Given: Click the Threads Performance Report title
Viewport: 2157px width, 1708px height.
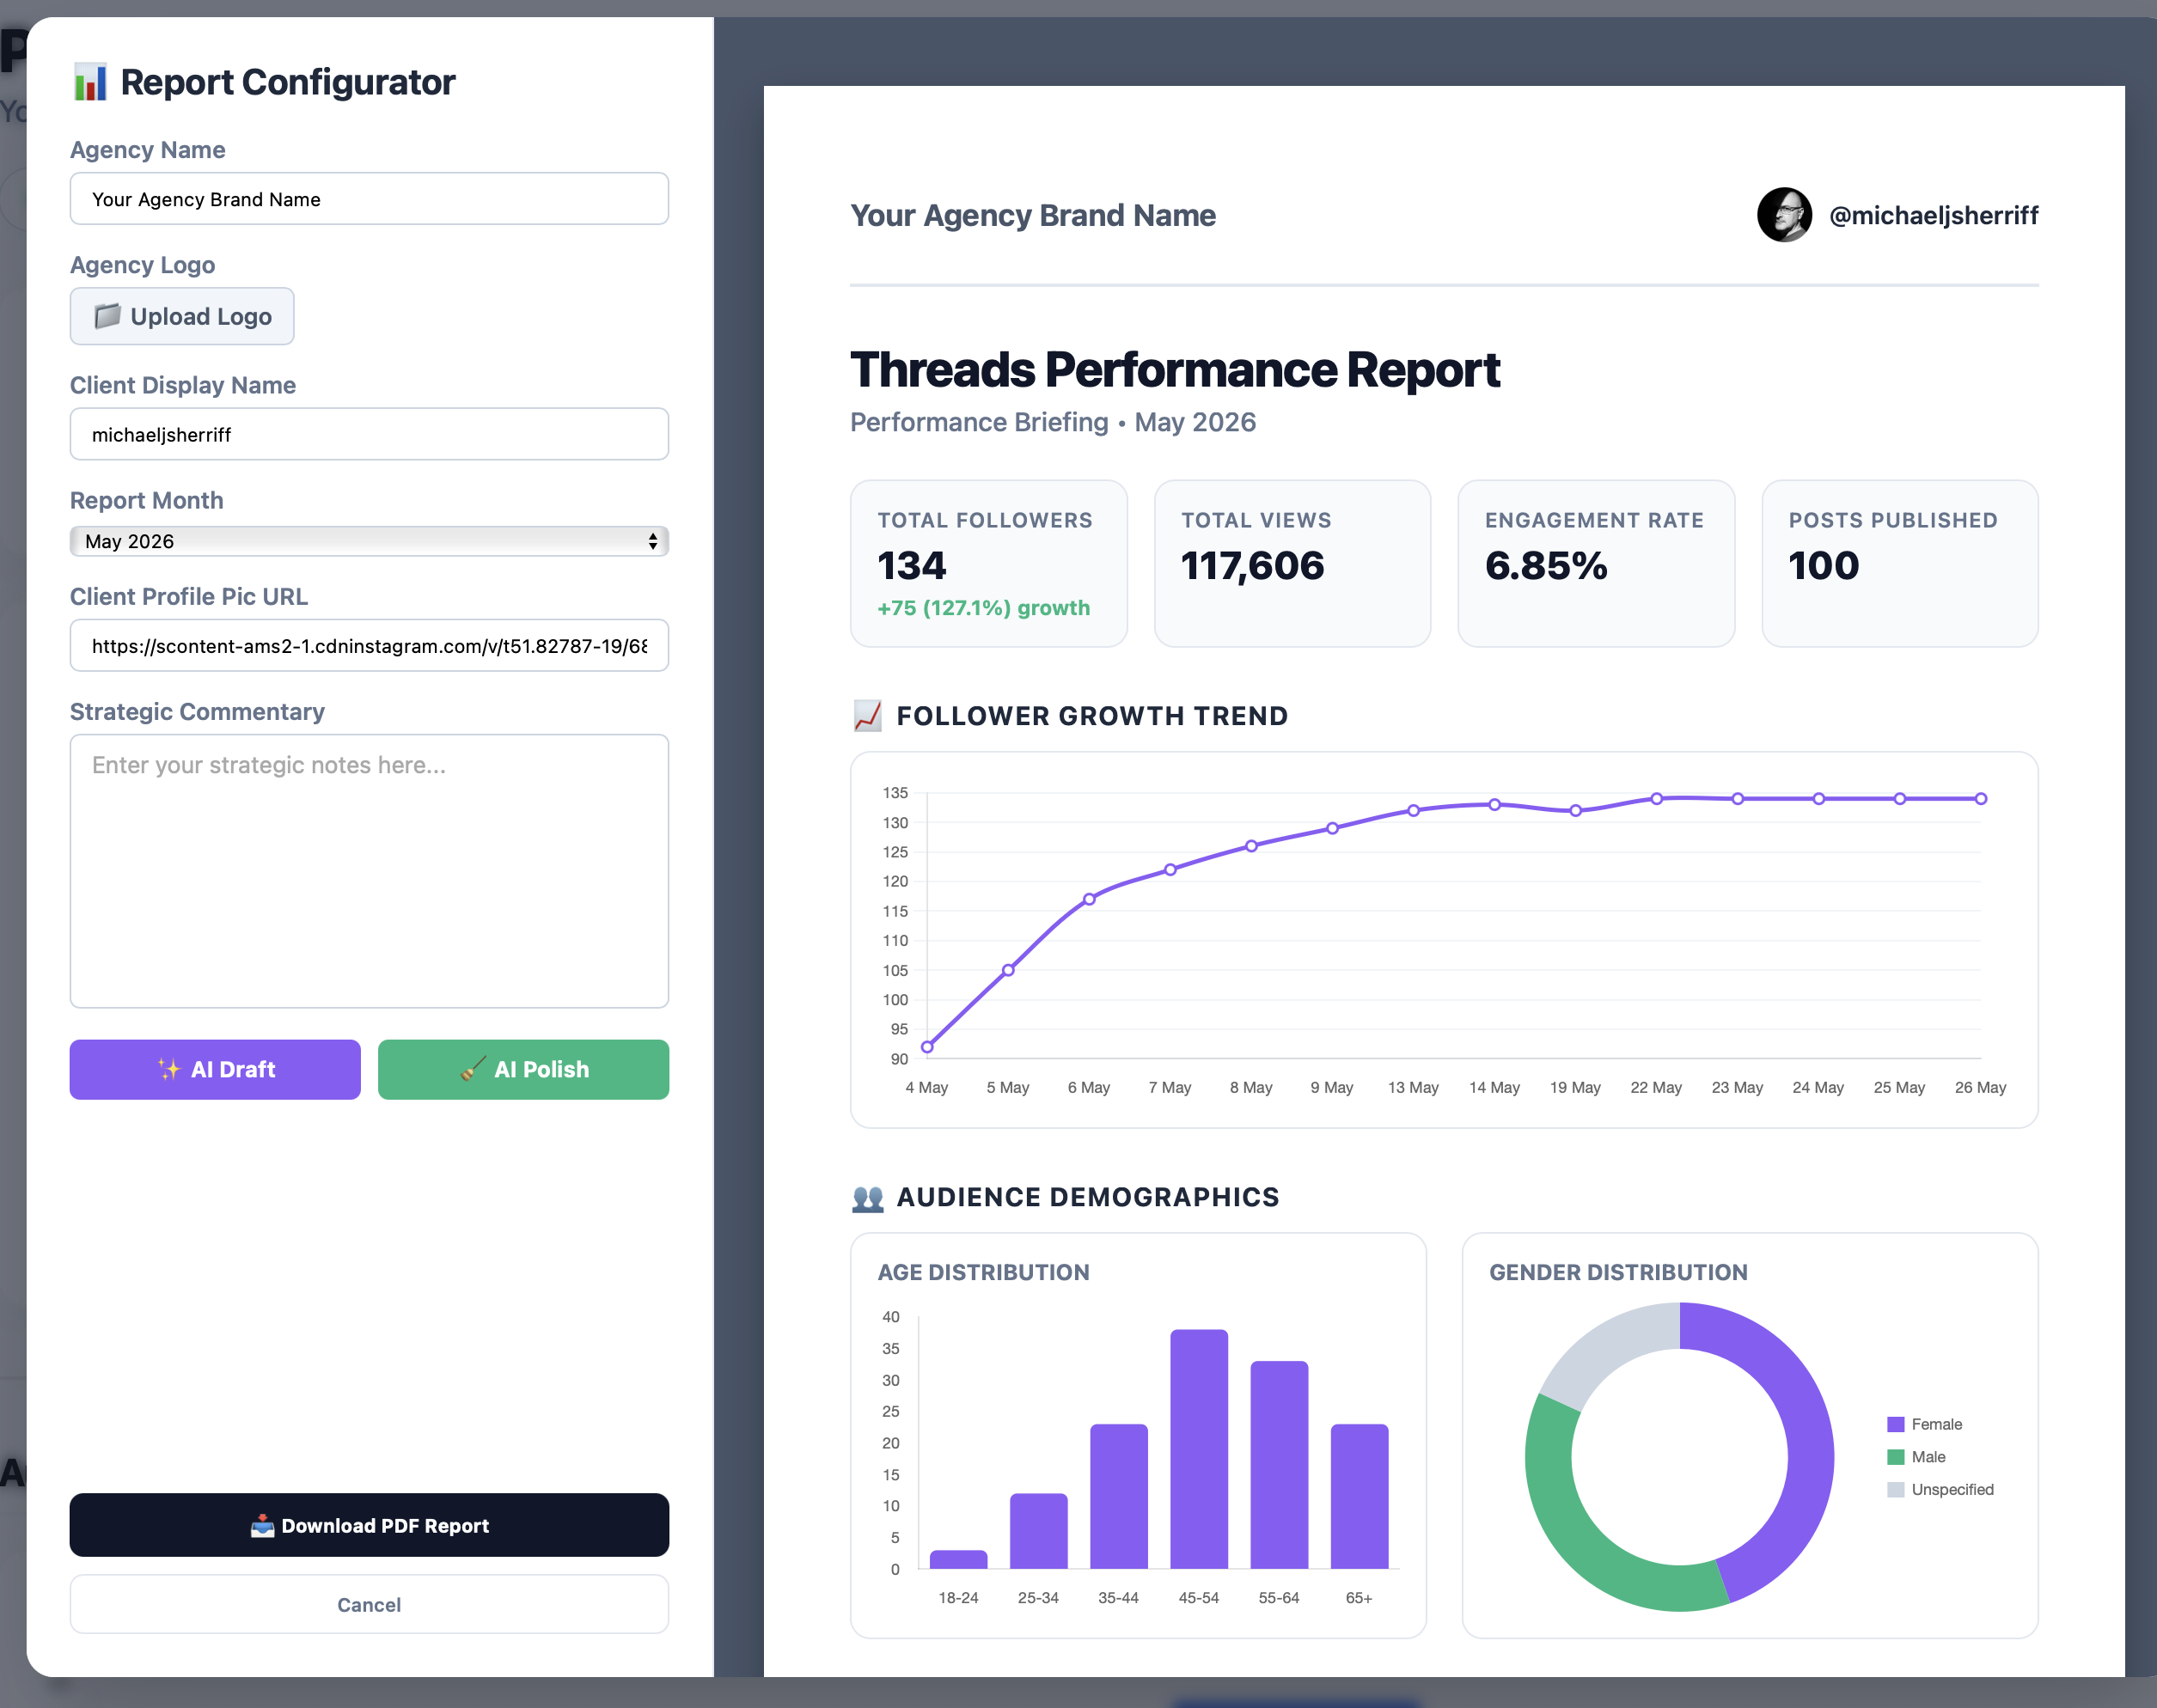Looking at the screenshot, I should point(1175,370).
